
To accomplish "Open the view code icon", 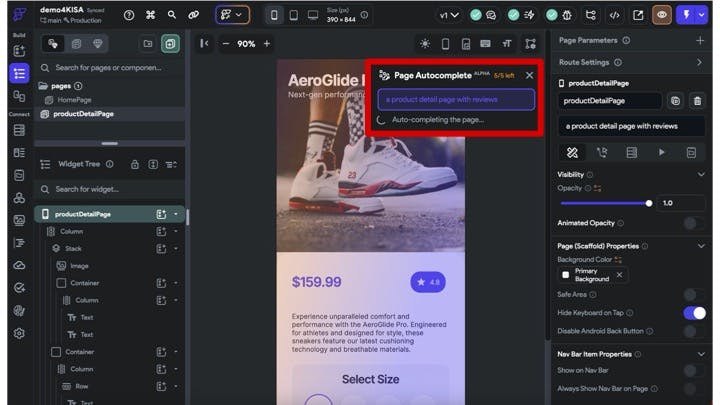I will 614,15.
